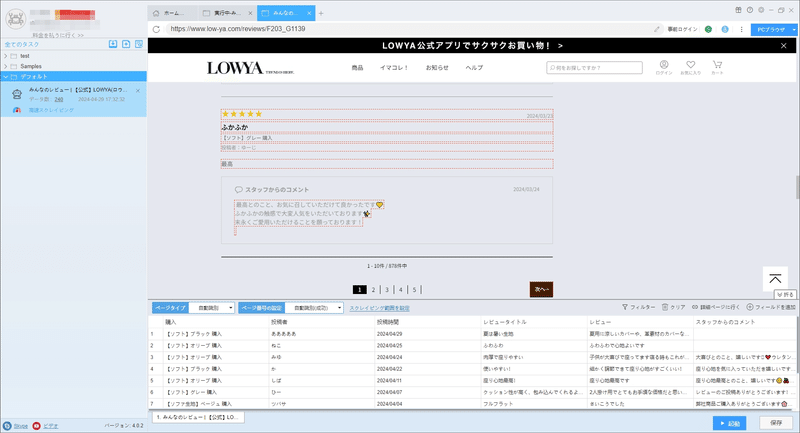Open the three-dot more options menu
The width and height of the screenshot is (800, 433).
click(x=741, y=29)
